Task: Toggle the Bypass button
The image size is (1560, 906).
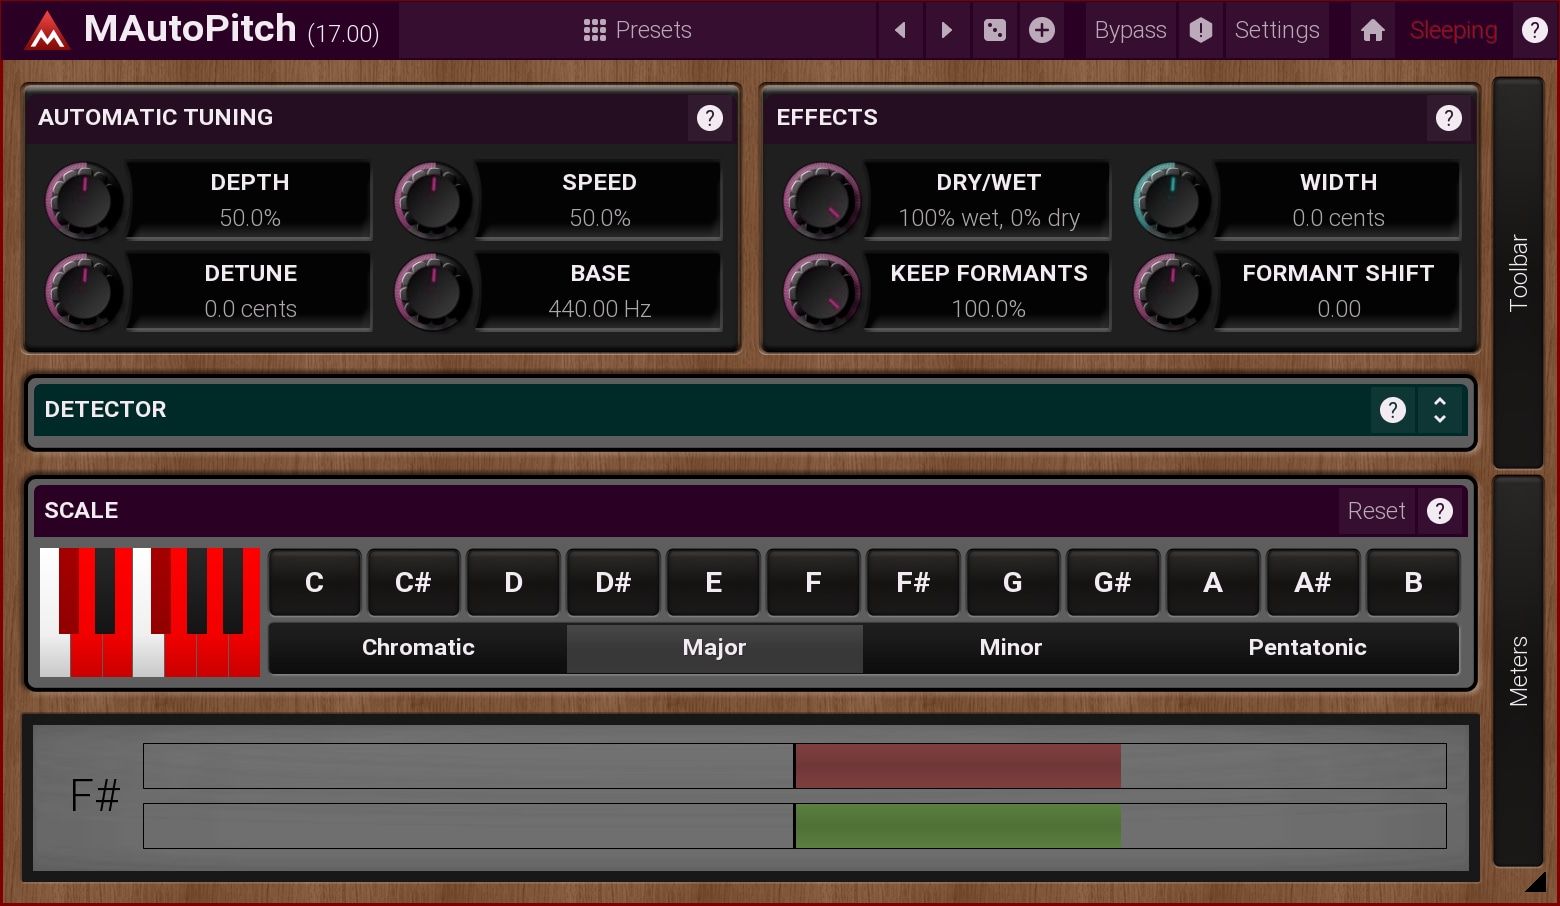Action: click(x=1130, y=30)
